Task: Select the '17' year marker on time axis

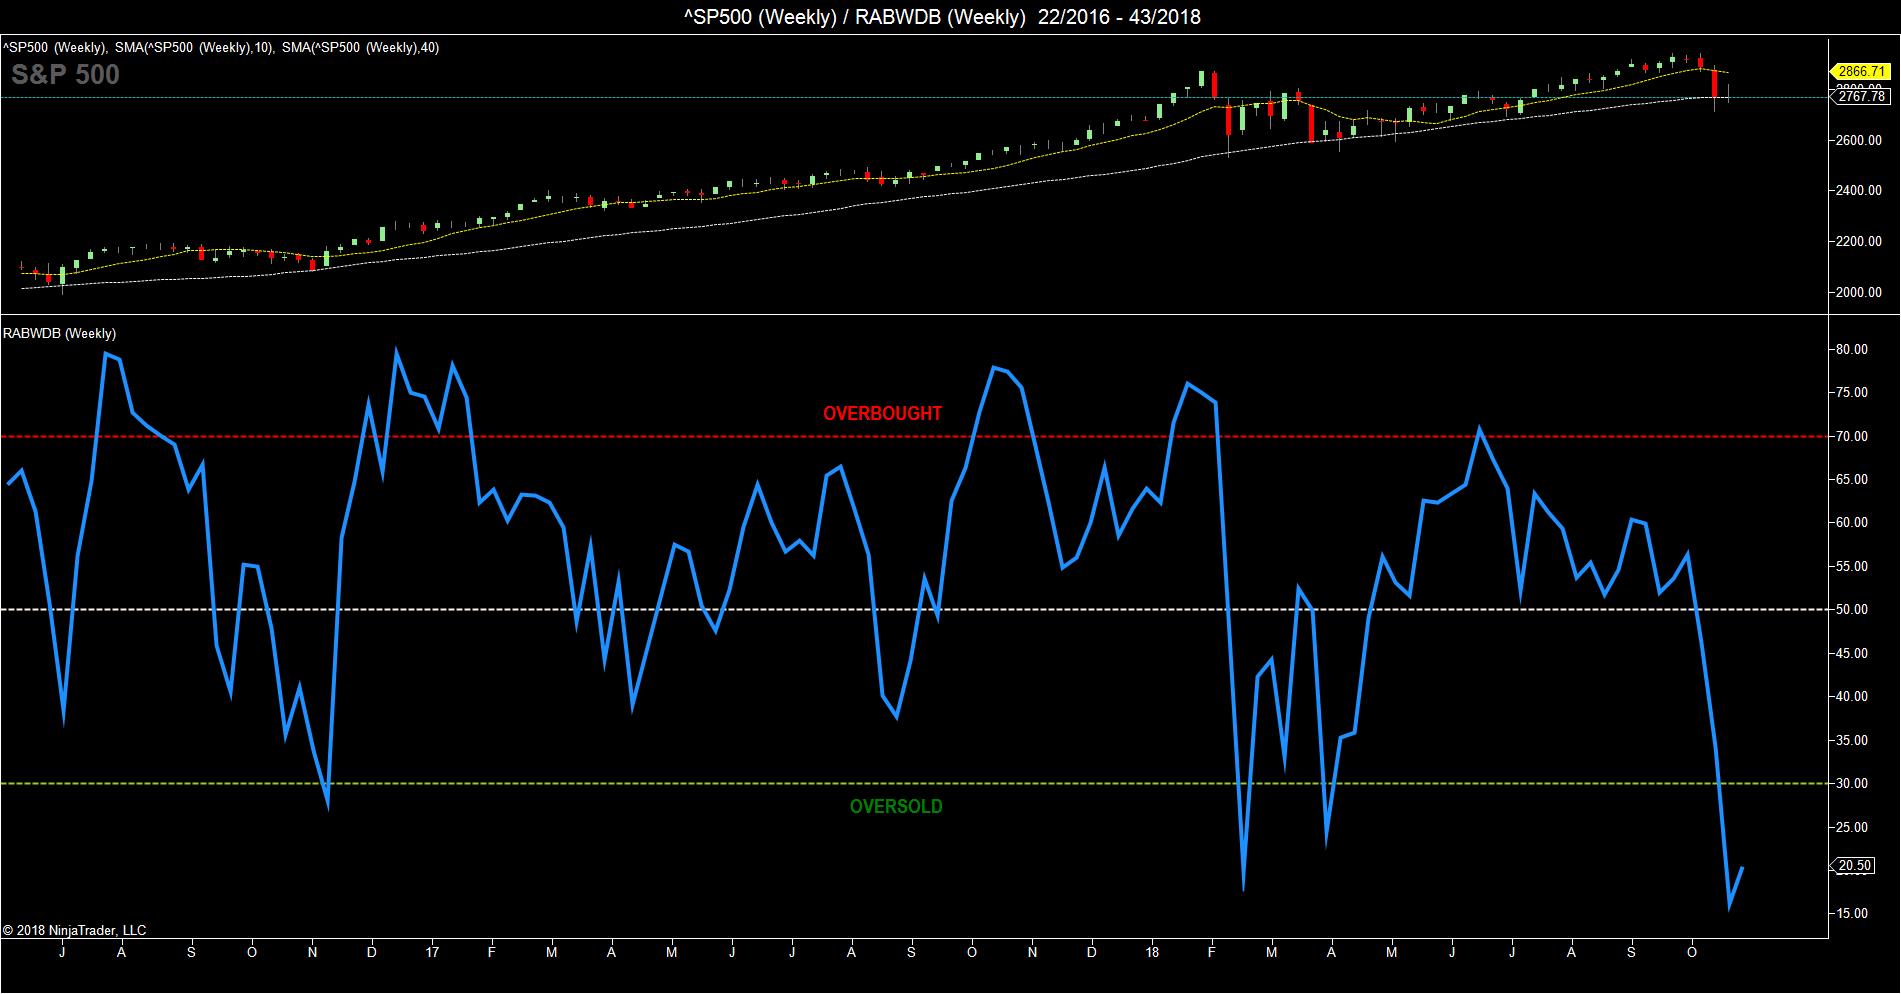Action: 432,953
